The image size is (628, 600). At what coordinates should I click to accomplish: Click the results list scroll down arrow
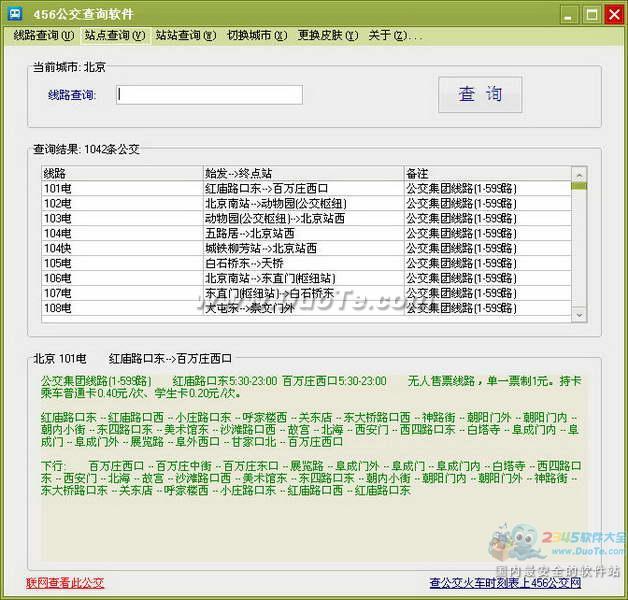[x=579, y=315]
